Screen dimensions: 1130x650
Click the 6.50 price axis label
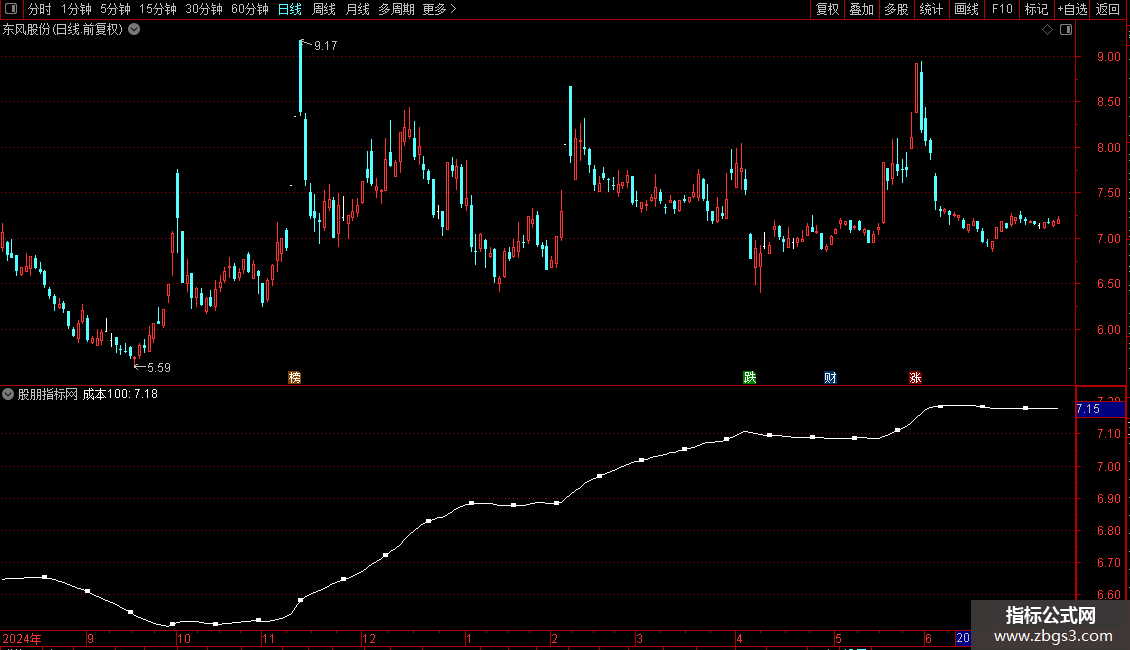pos(1108,284)
